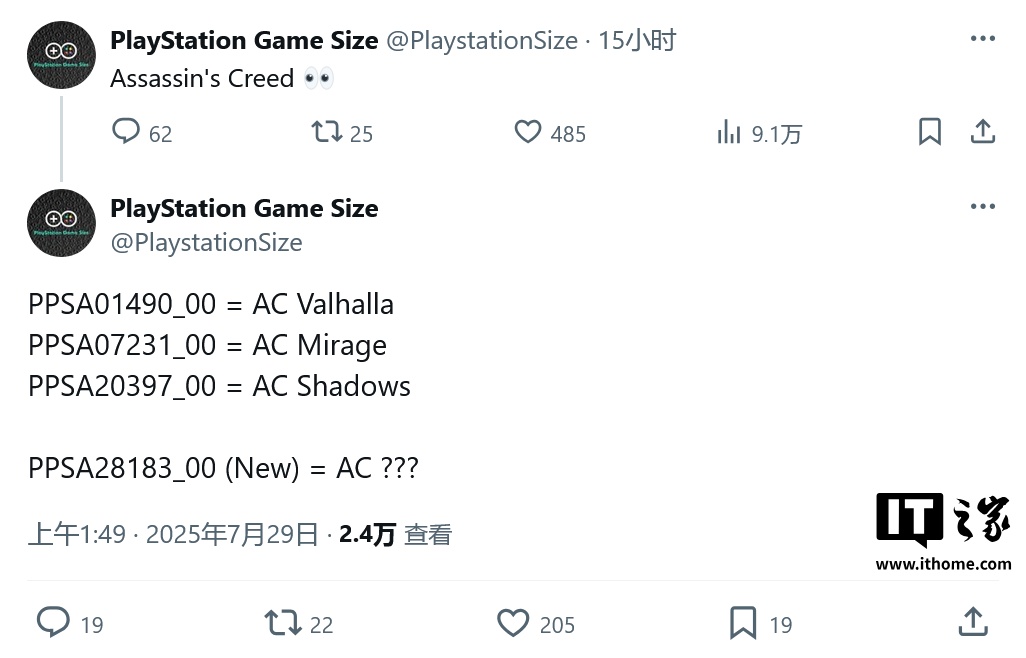Click @PlaystationSize handle in top tweet
The image size is (1026, 658).
tap(482, 41)
